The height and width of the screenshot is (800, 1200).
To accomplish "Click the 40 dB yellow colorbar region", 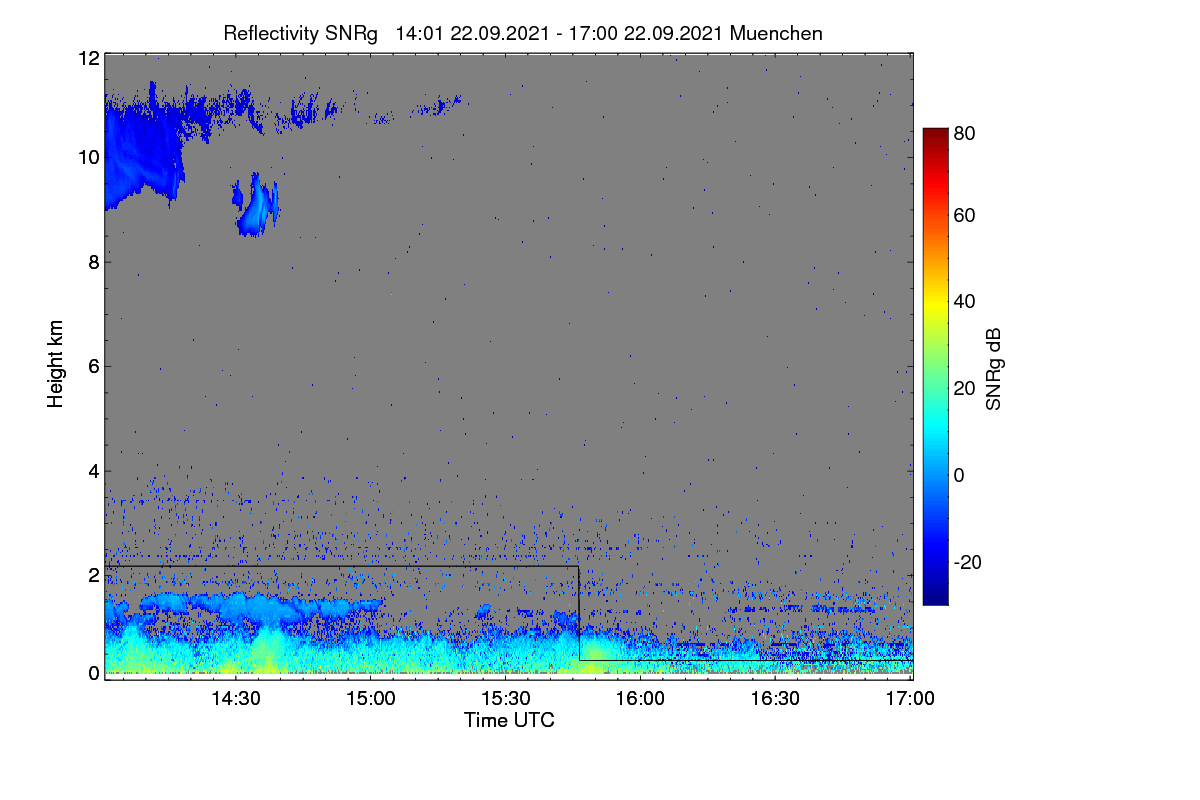I will point(935,301).
